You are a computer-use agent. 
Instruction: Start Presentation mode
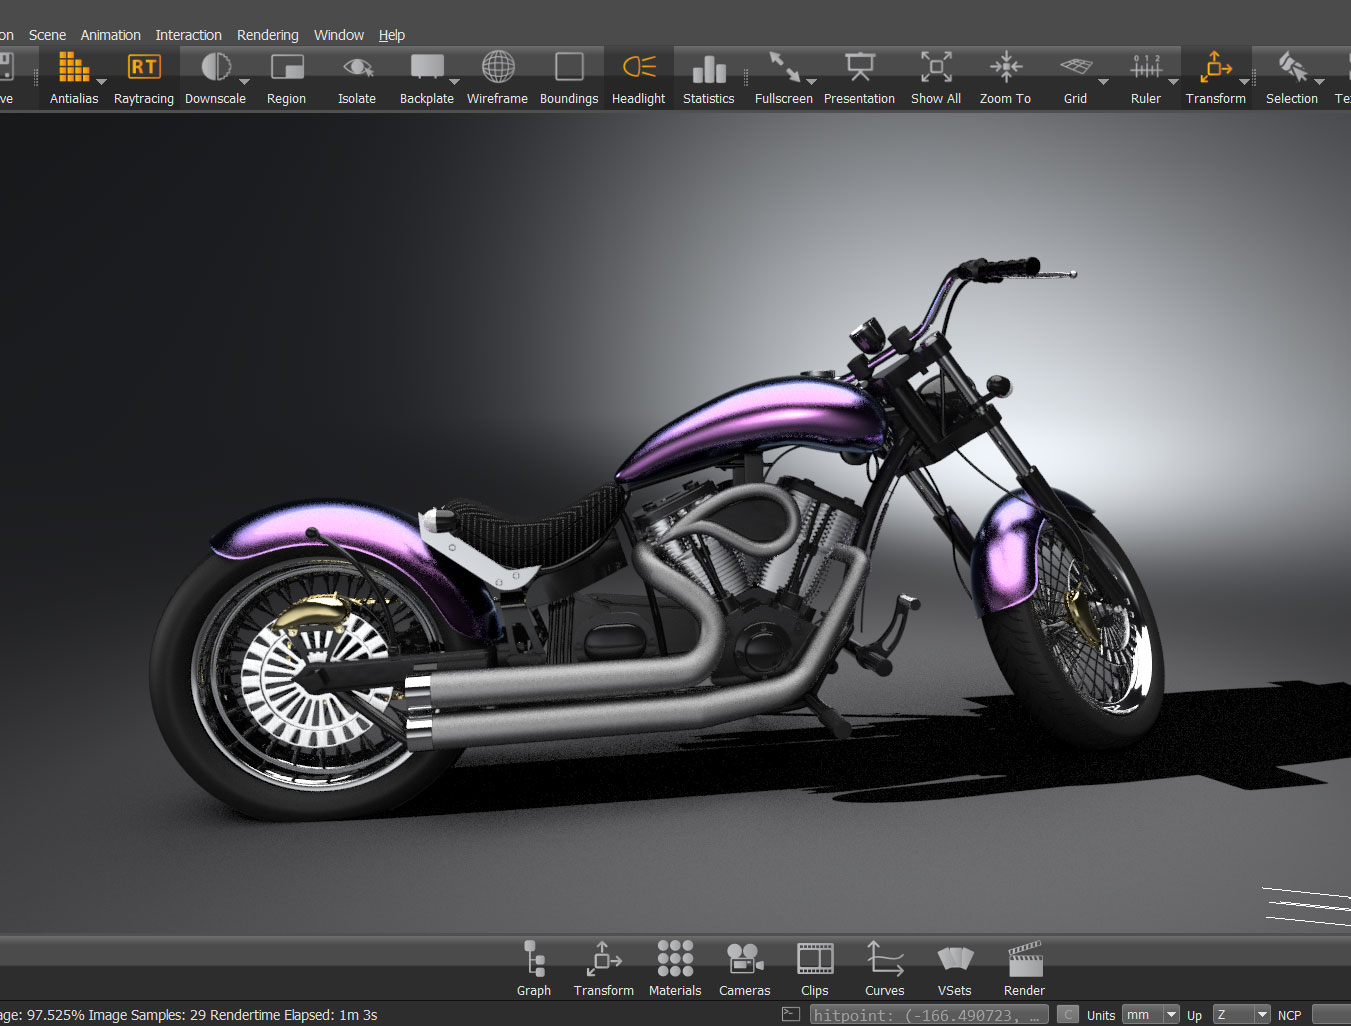click(x=859, y=78)
